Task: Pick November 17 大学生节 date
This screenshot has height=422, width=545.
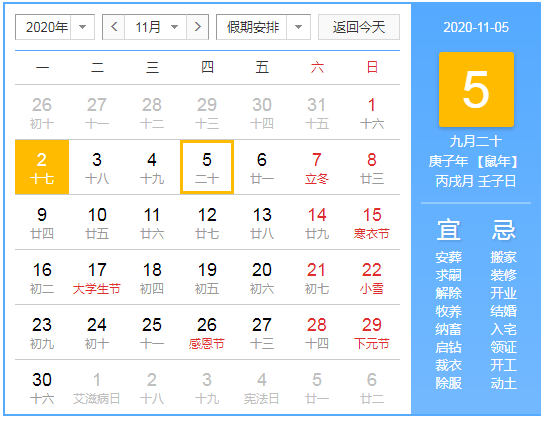Action: point(97,277)
